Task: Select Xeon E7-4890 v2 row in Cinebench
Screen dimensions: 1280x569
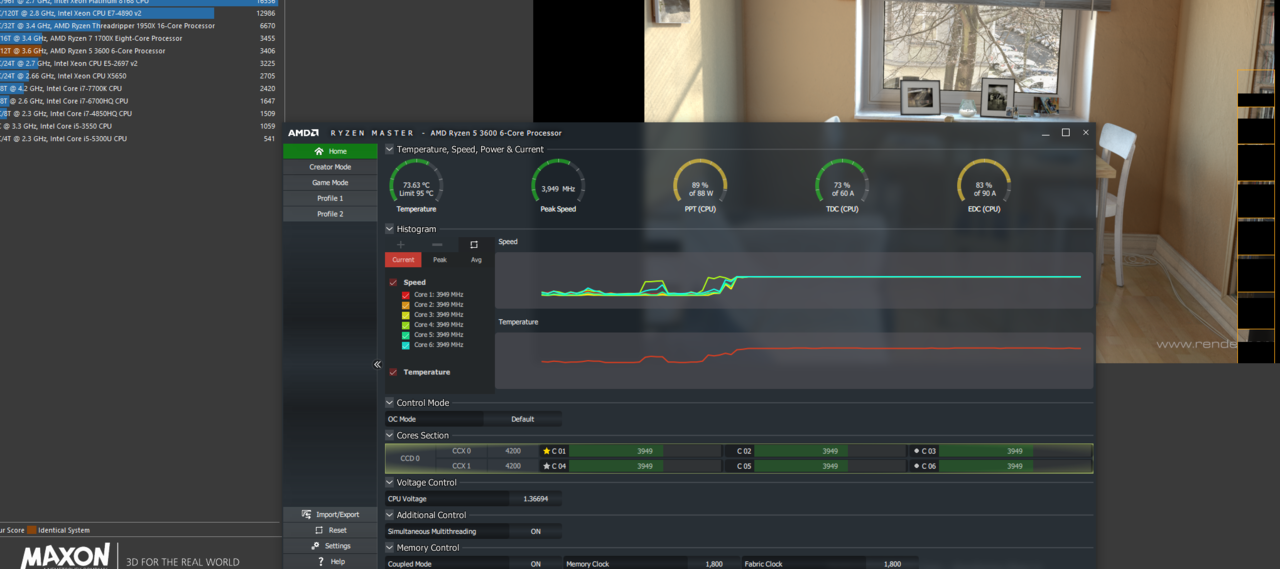Action: (140, 13)
